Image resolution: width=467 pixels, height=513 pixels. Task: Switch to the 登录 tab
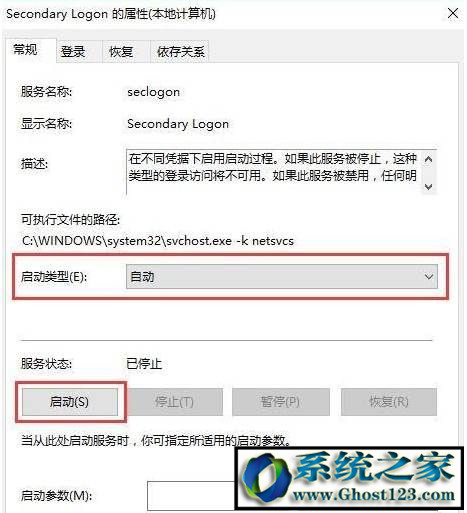[73, 52]
